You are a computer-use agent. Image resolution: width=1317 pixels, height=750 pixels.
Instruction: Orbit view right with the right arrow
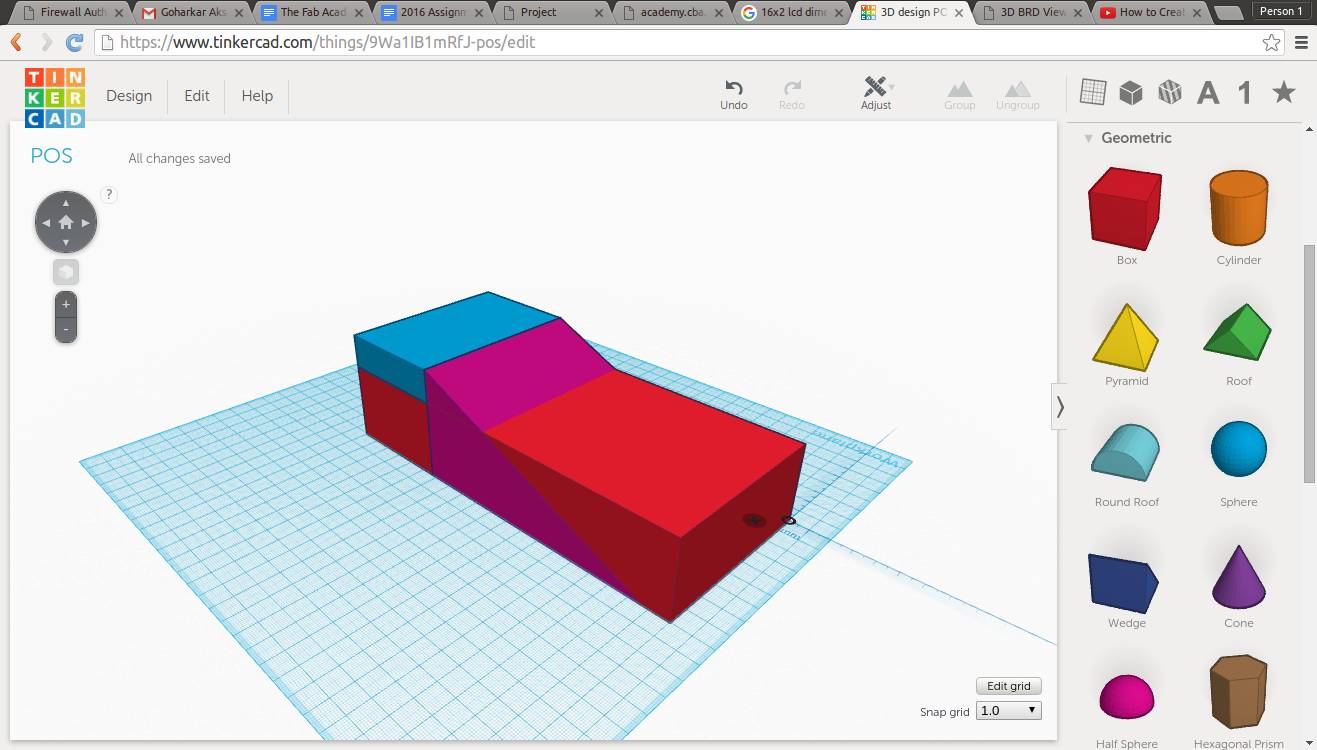point(86,222)
